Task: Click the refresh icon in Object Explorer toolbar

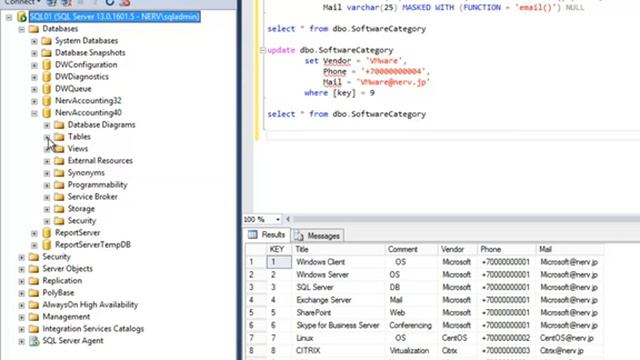Action: pyautogui.click(x=110, y=2)
